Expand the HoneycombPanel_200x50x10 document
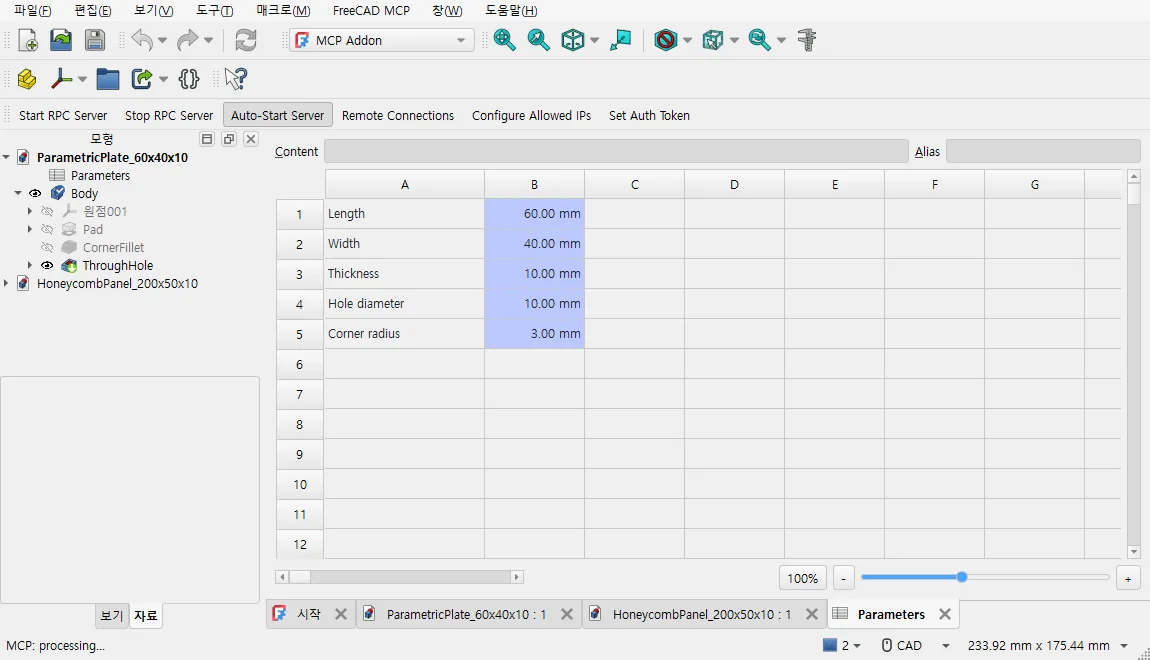The height and width of the screenshot is (660, 1150). pos(6,283)
